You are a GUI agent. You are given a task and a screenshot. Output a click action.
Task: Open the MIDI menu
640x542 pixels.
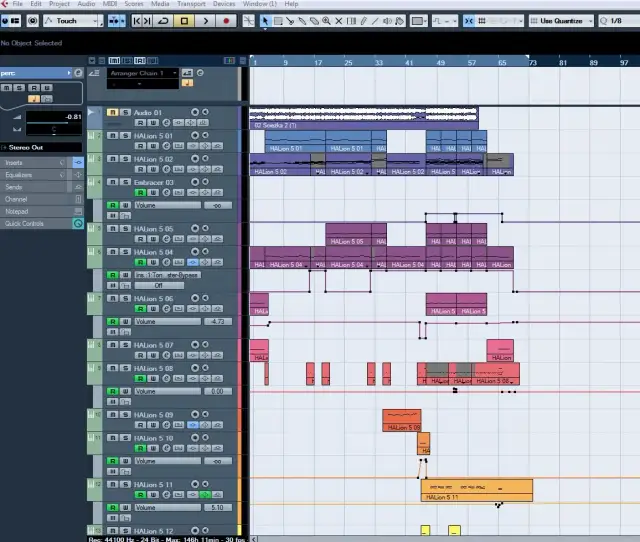110,4
